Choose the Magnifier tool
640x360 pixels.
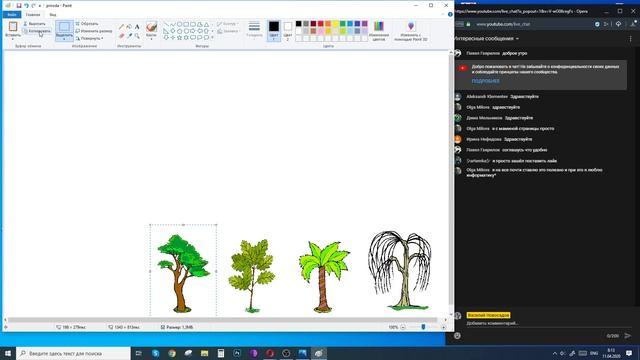point(137,36)
